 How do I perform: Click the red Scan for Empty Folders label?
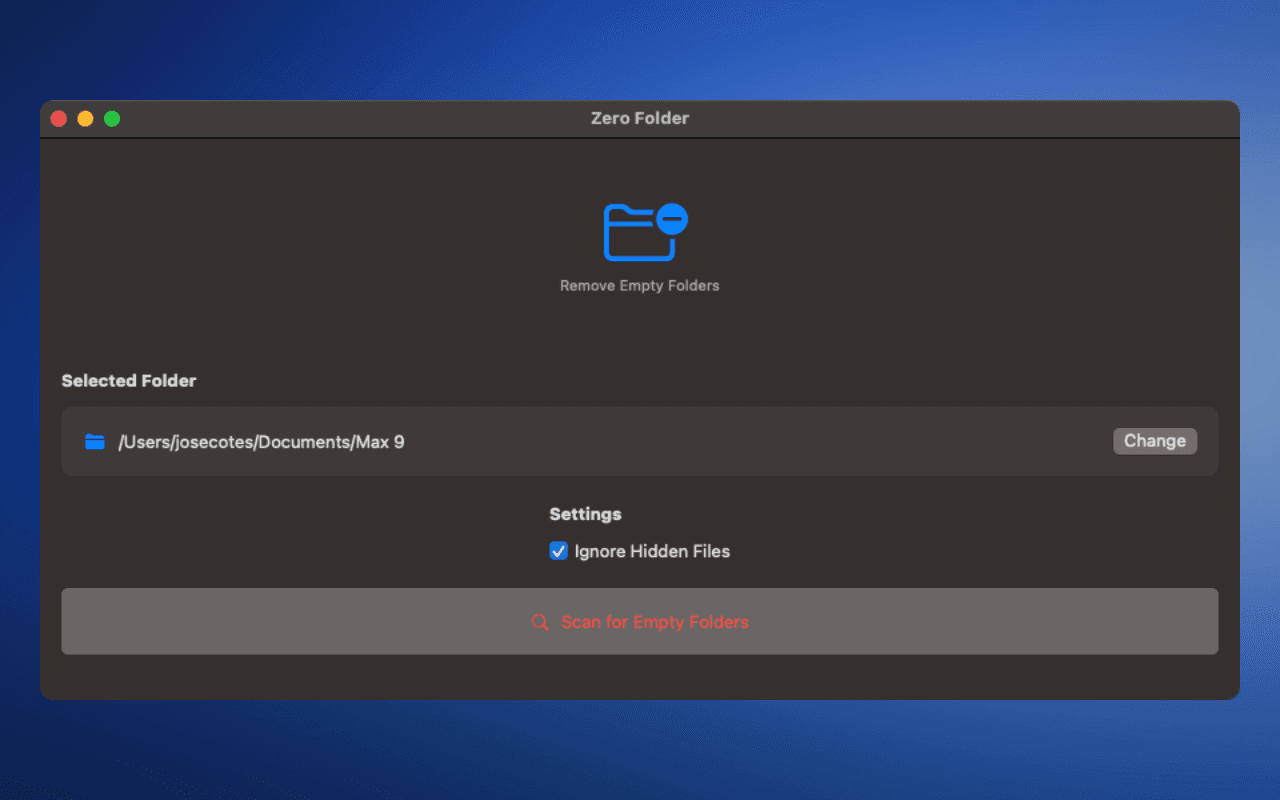point(655,621)
